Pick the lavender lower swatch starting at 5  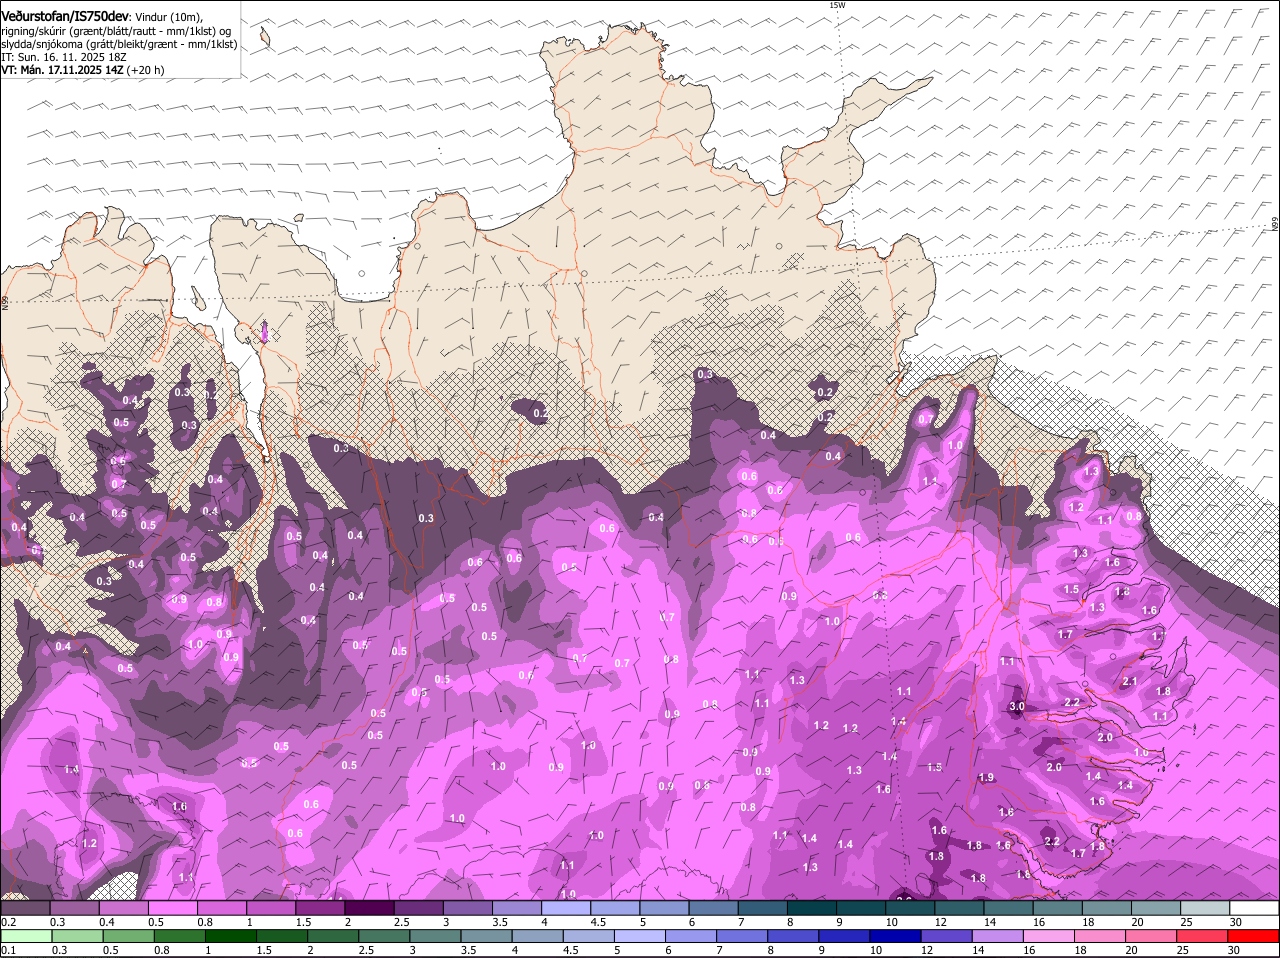[x=640, y=936]
